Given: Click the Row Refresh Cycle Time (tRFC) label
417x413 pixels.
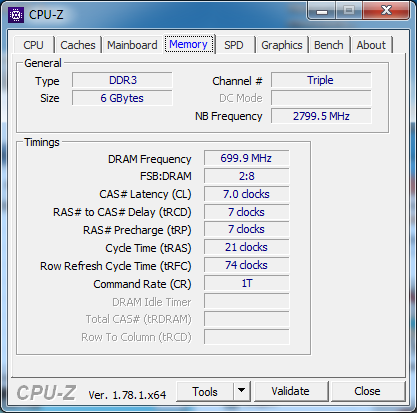Looking at the screenshot, I should (x=116, y=266).
